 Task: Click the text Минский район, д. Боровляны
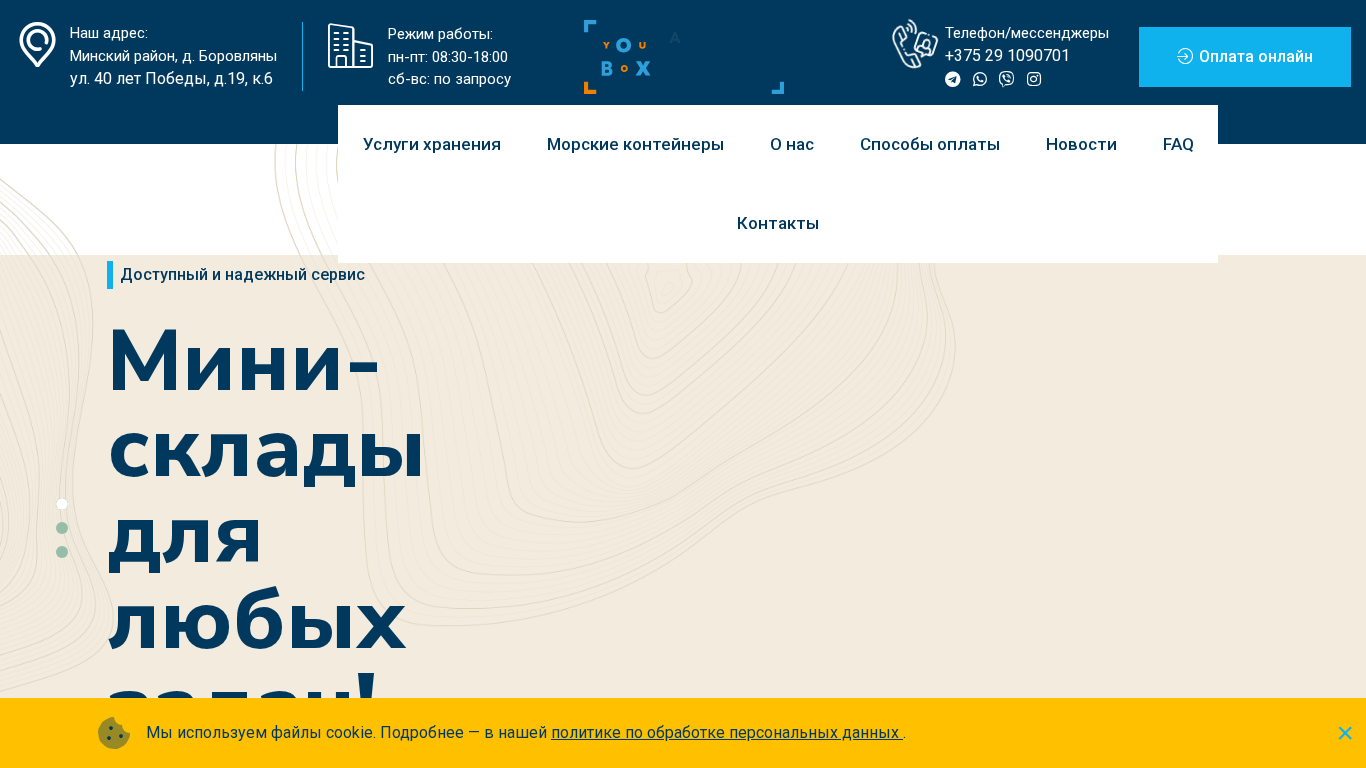173,56
